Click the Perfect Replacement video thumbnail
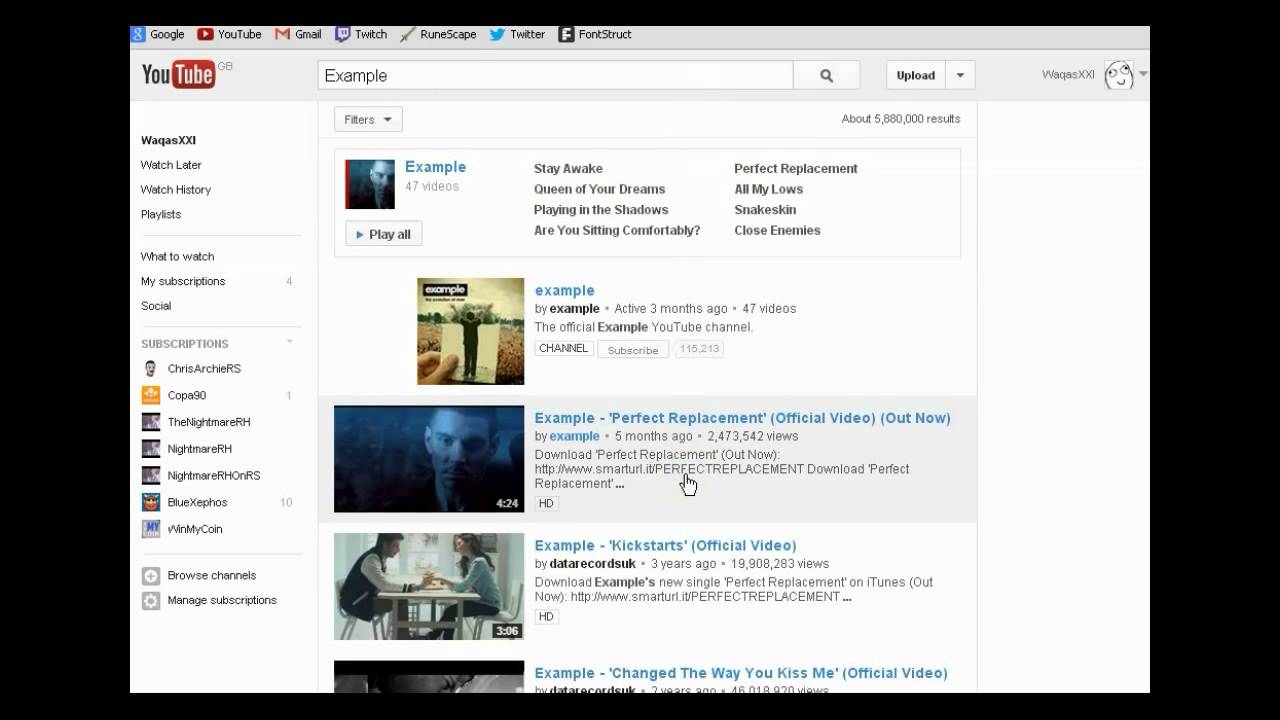1280x720 pixels. click(x=429, y=459)
